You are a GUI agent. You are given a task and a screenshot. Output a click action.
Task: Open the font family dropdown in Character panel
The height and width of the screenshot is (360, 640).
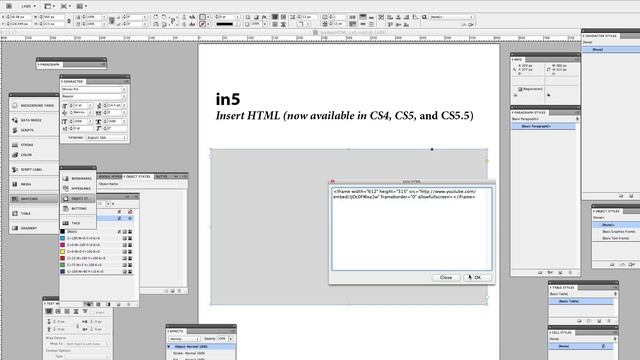point(94,89)
